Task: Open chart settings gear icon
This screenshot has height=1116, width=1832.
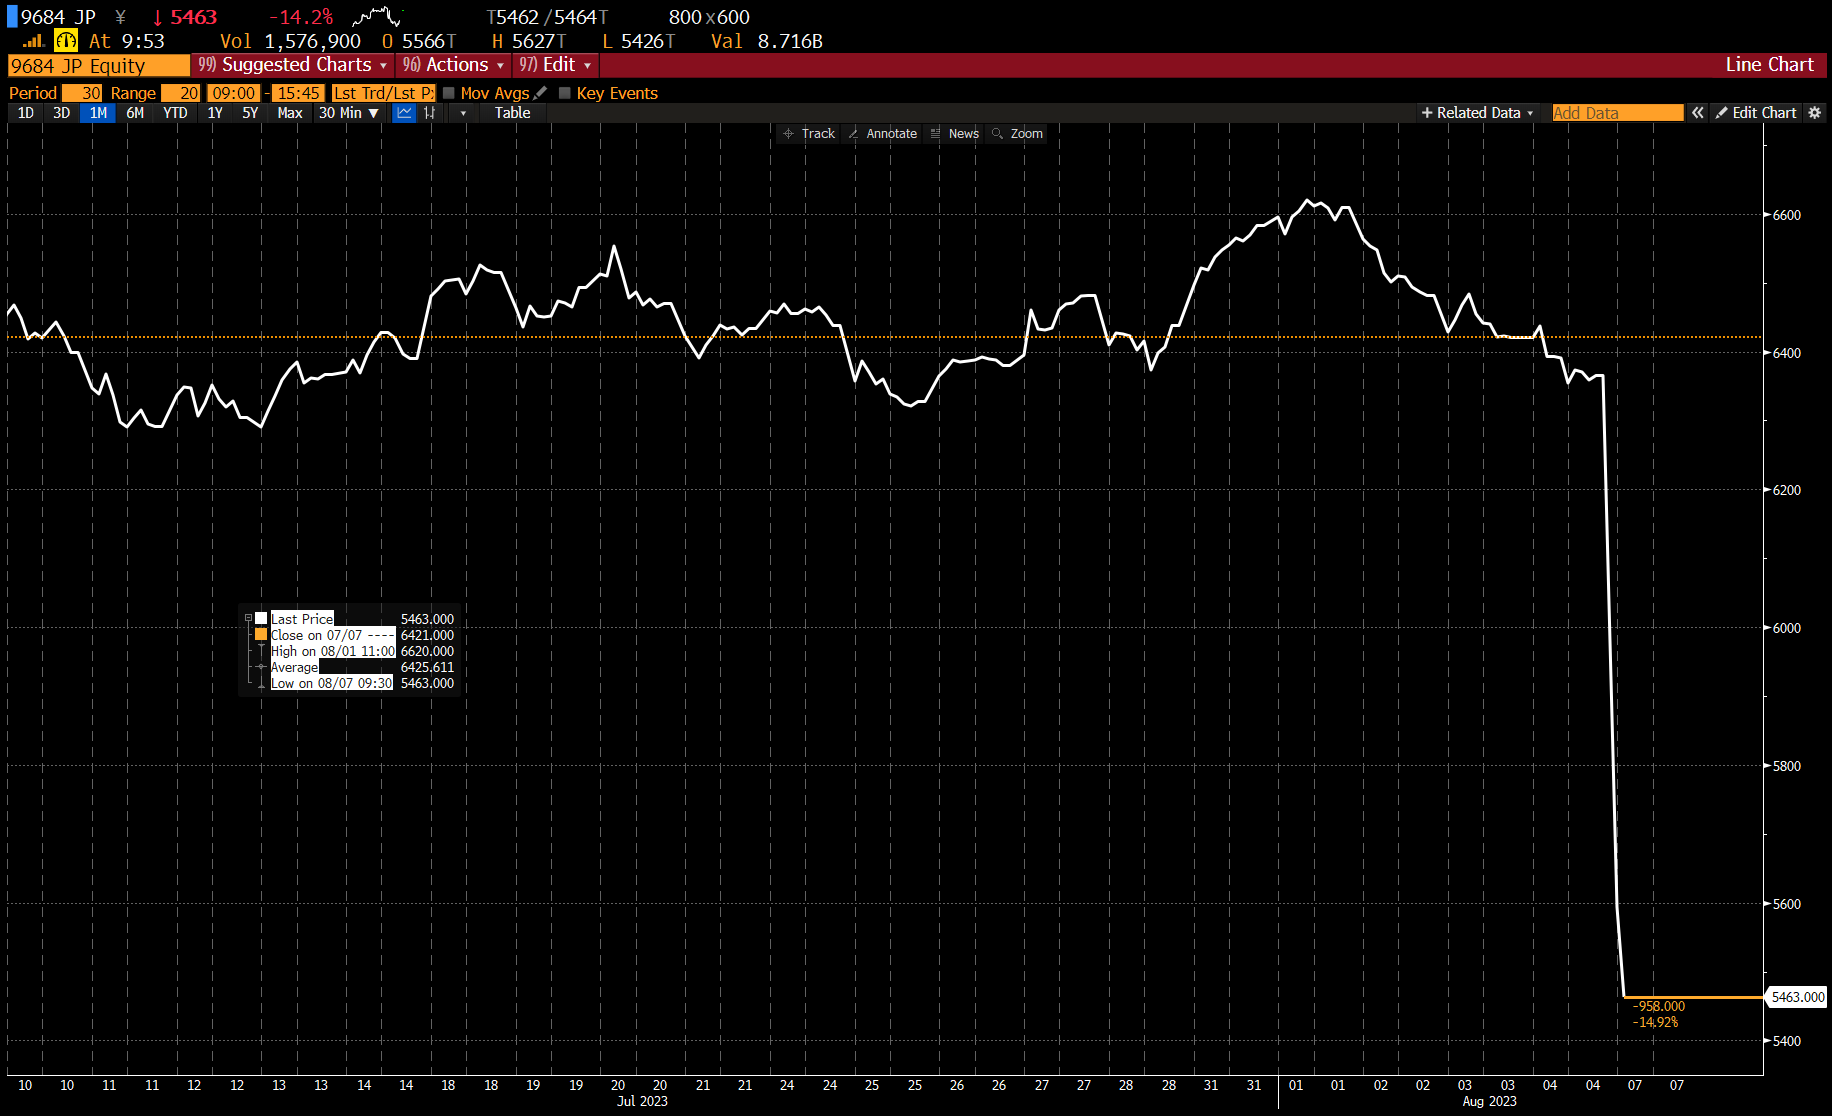Action: click(x=1815, y=113)
